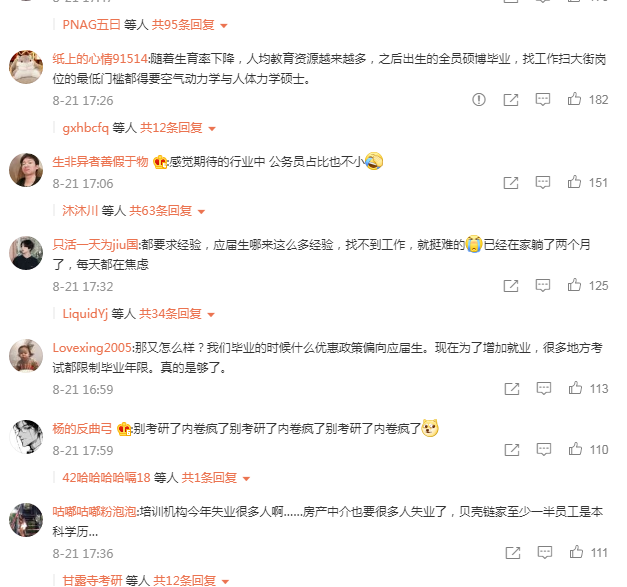Open the reply box for the Lovexing2005 comment

point(543,388)
